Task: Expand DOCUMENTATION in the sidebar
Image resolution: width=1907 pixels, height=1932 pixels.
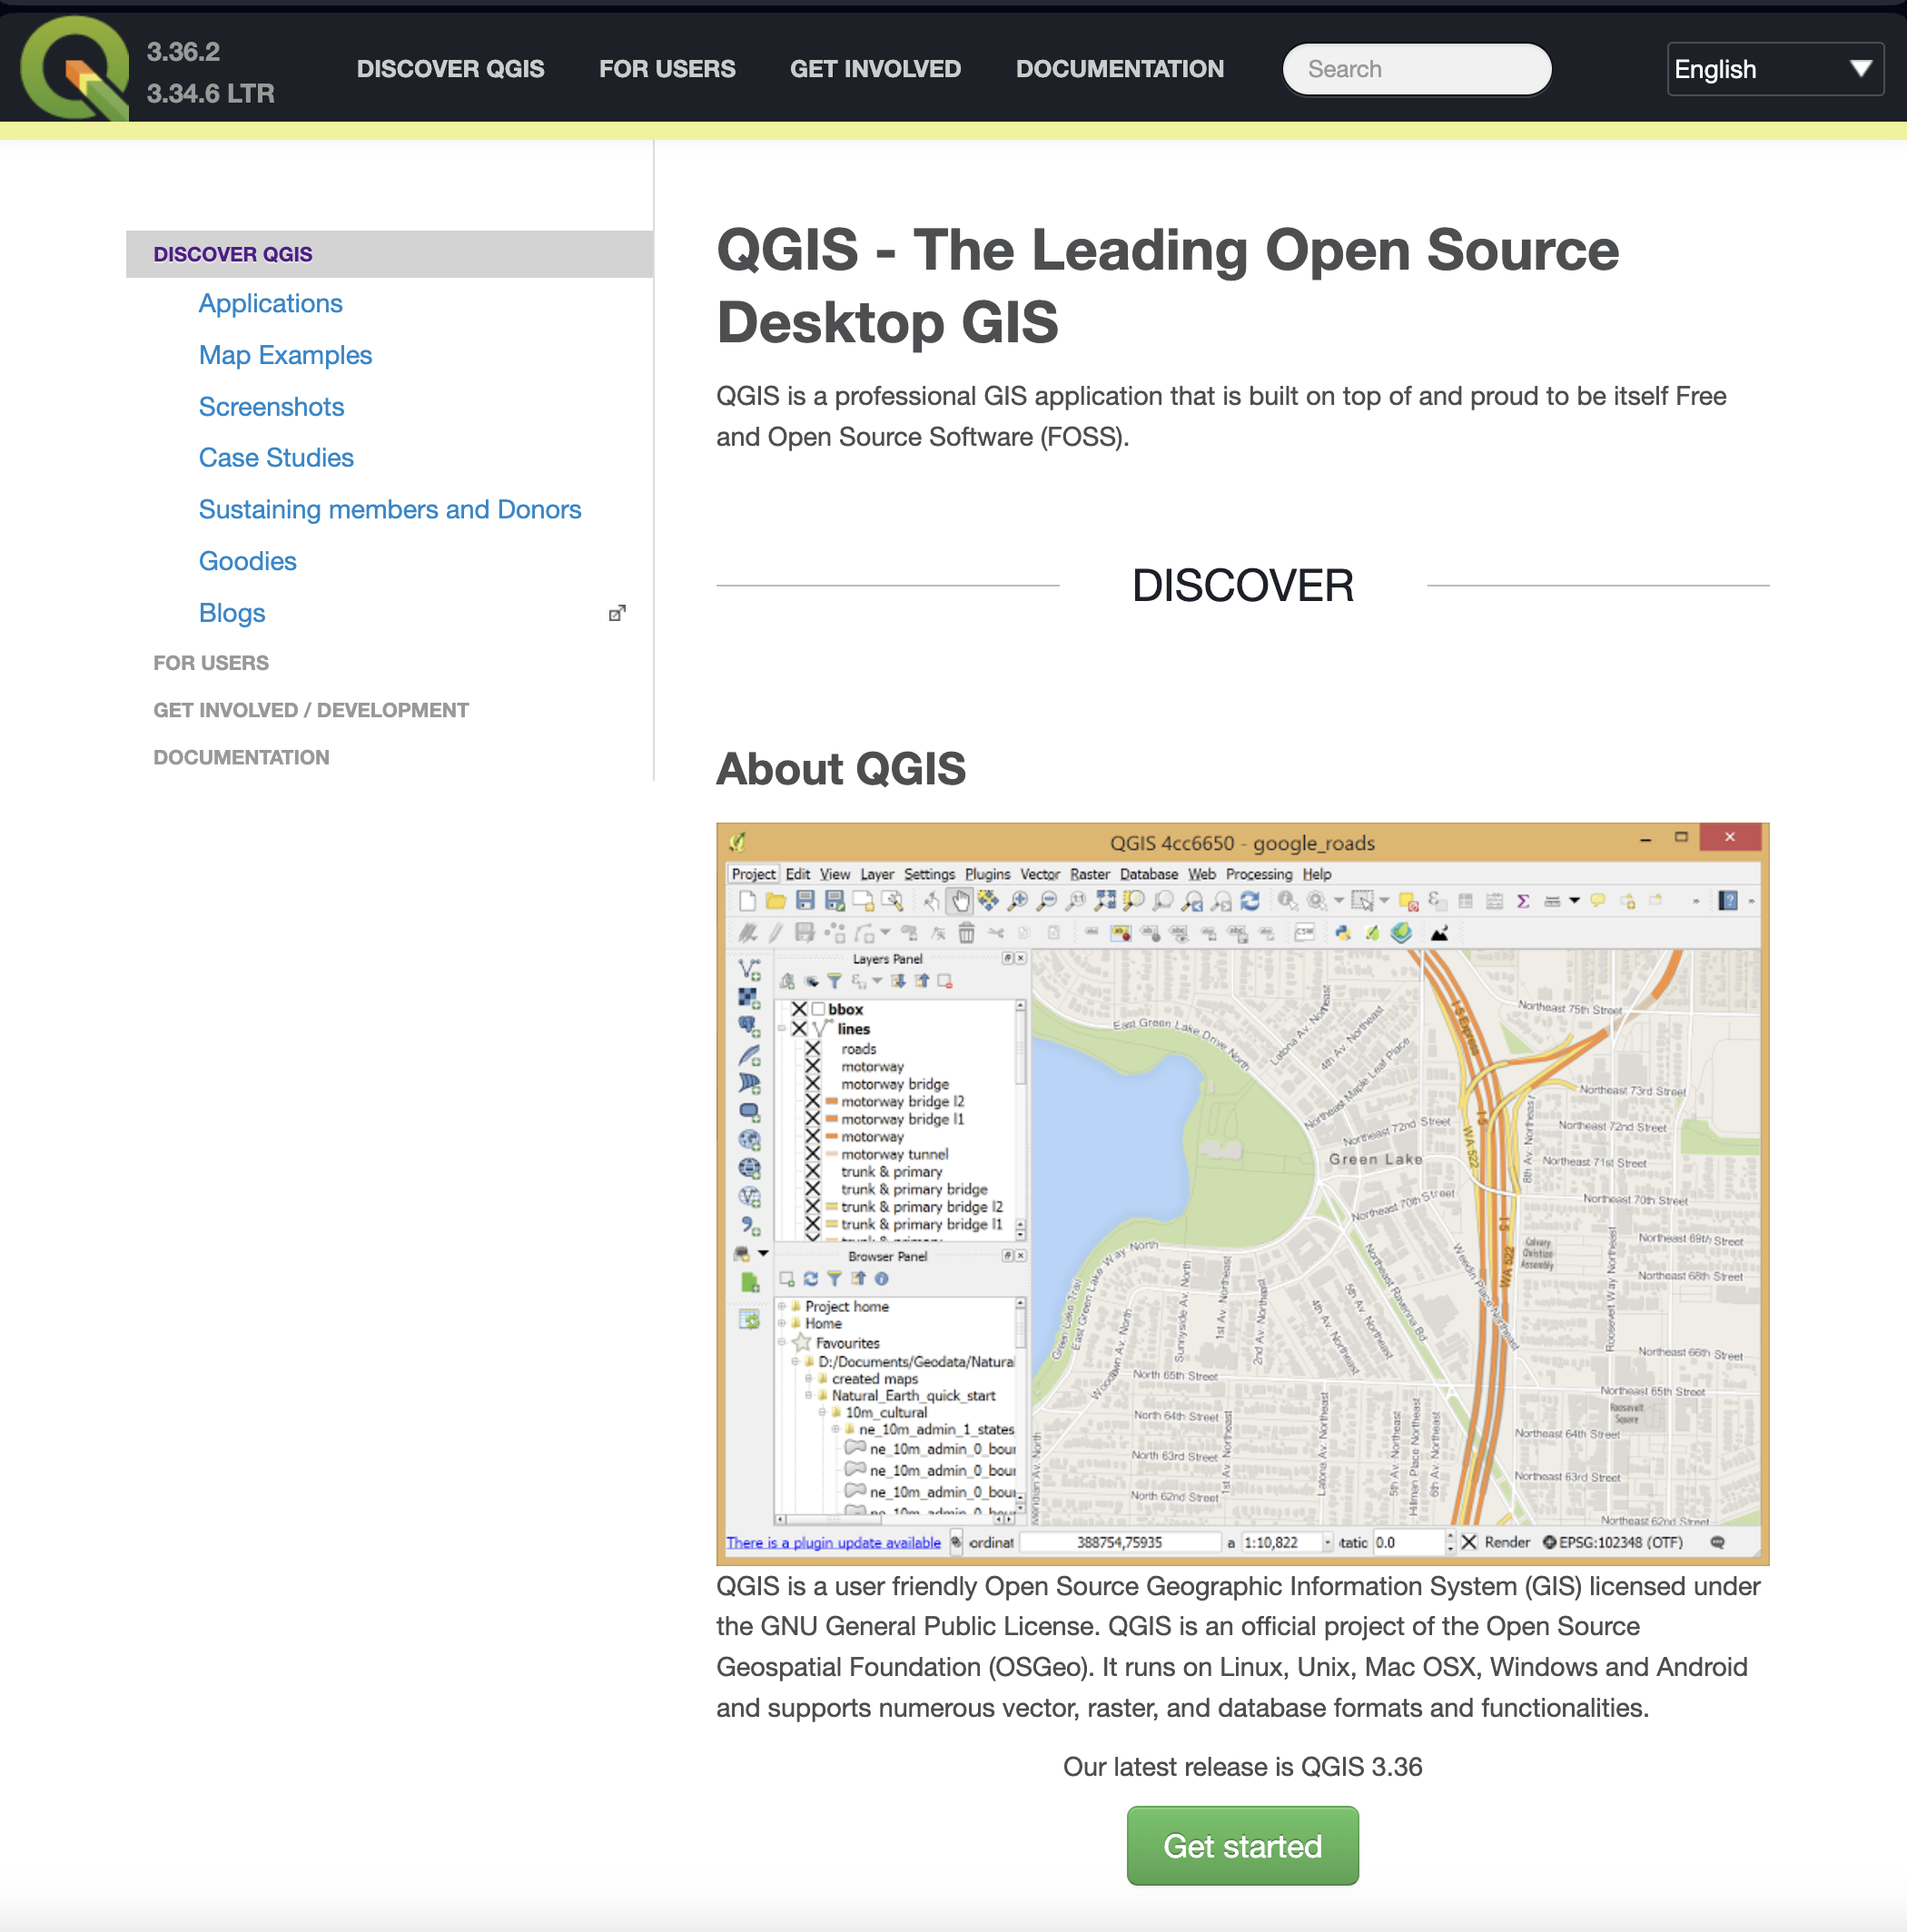Action: pyautogui.click(x=241, y=757)
